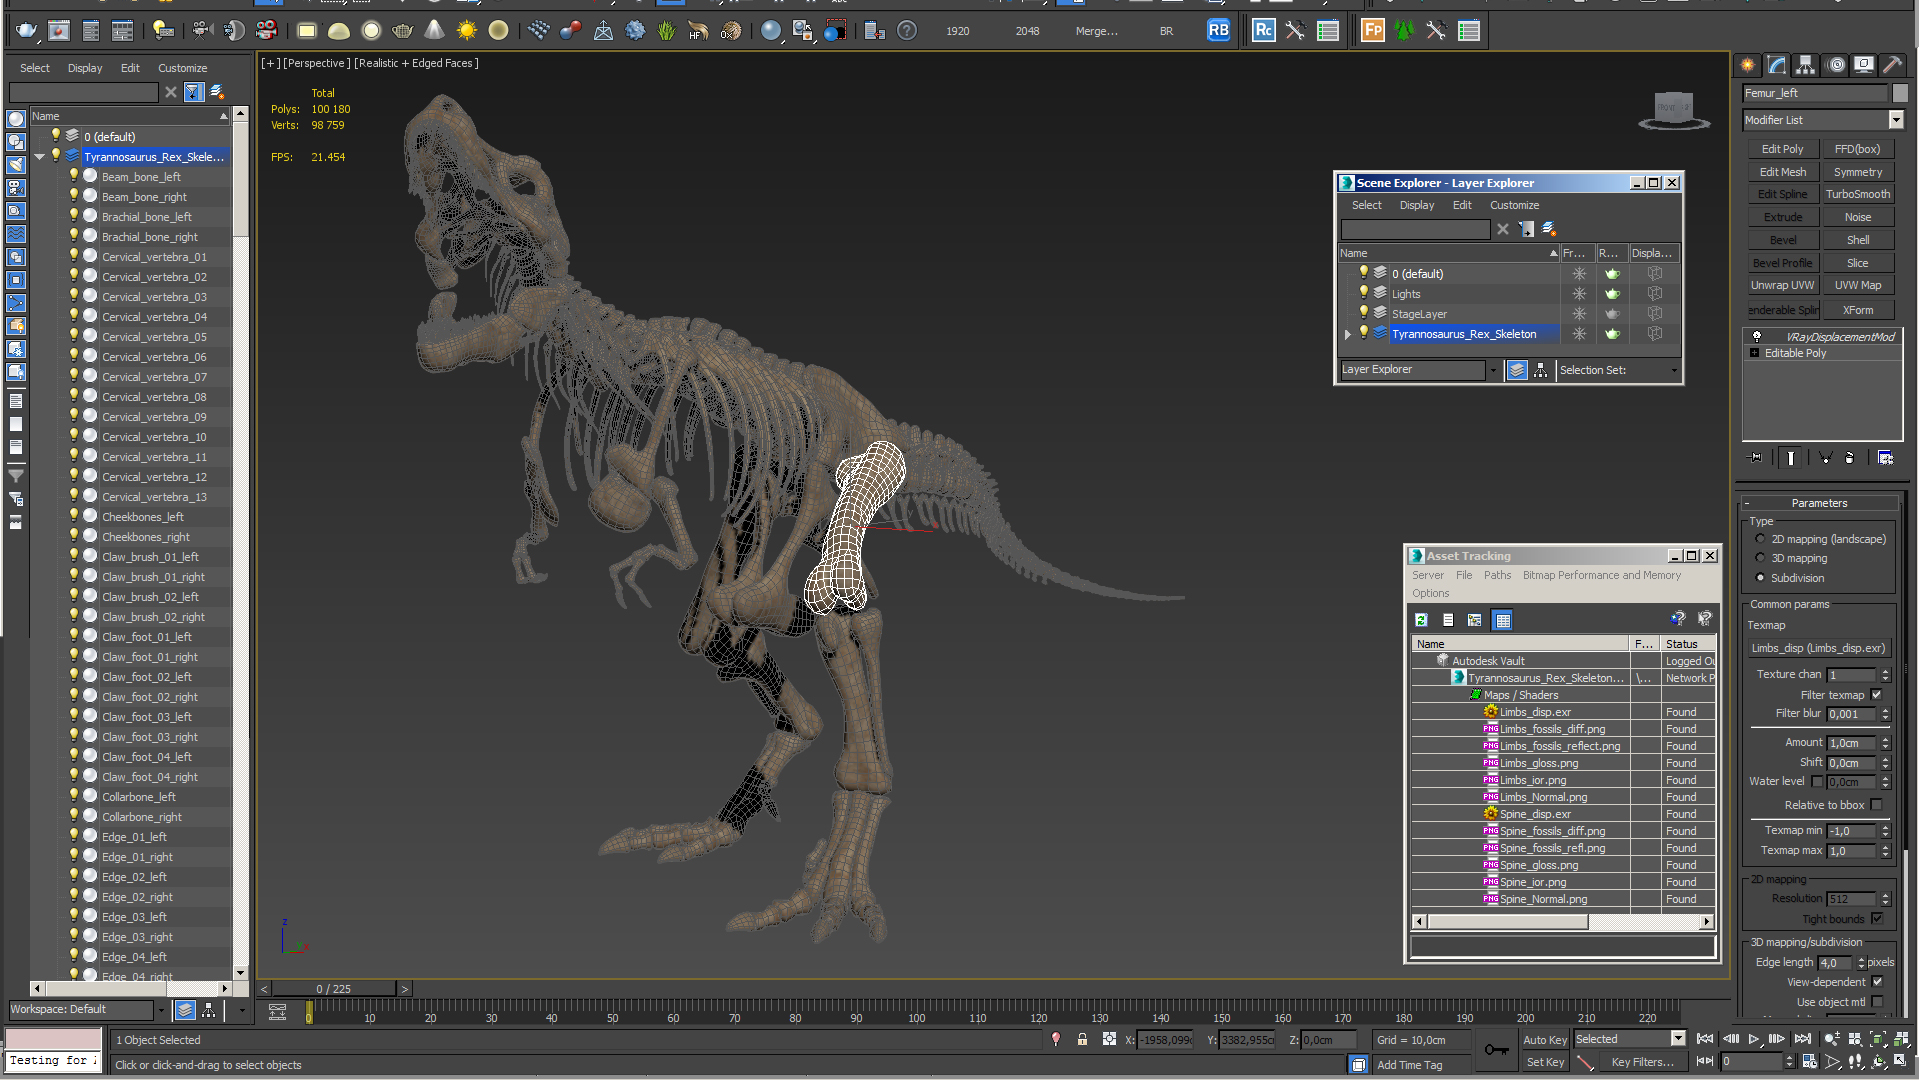The width and height of the screenshot is (1920, 1080).
Task: Open Customize menu in left scene explorer
Action: click(183, 68)
